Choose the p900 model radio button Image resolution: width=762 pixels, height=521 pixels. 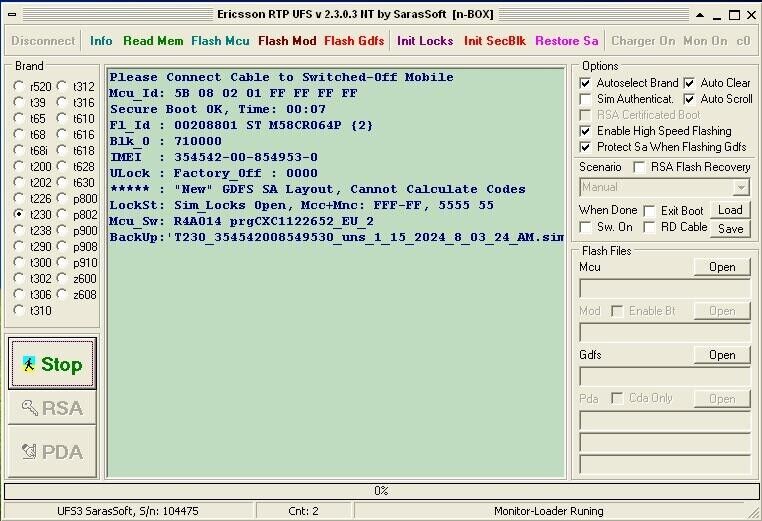point(63,231)
